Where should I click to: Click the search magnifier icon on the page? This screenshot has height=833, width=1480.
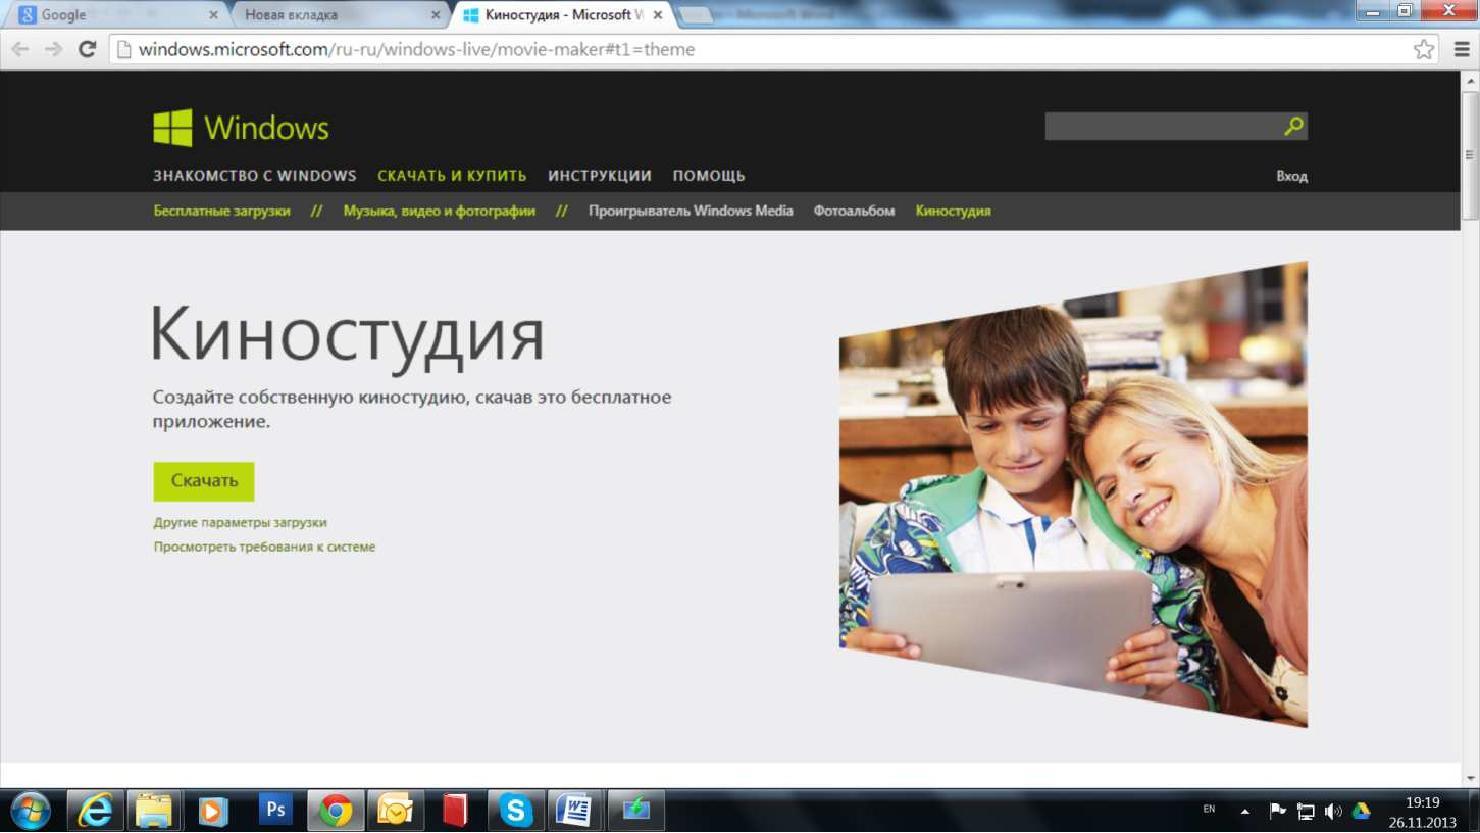(1292, 126)
